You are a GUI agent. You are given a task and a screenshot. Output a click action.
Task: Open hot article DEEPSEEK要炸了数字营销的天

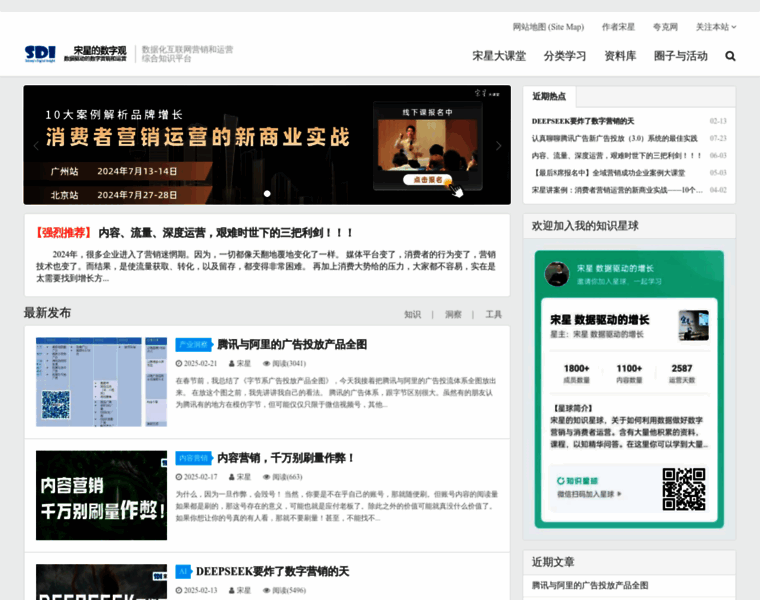coord(583,121)
